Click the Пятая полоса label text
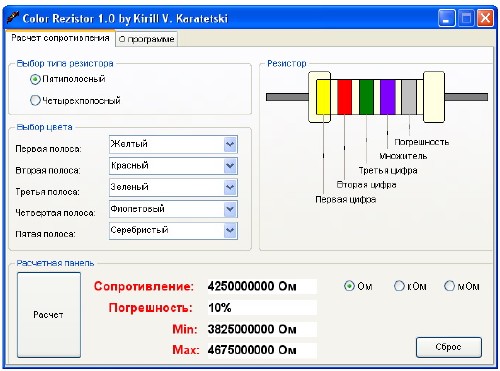This screenshot has width=500, height=371. (45, 234)
